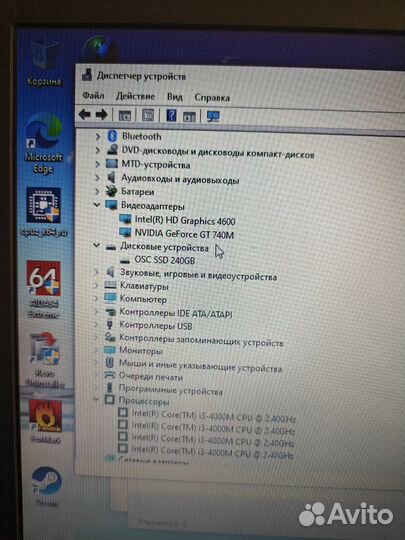
Task: Click the MTD-устройства category icon
Action: (112, 164)
